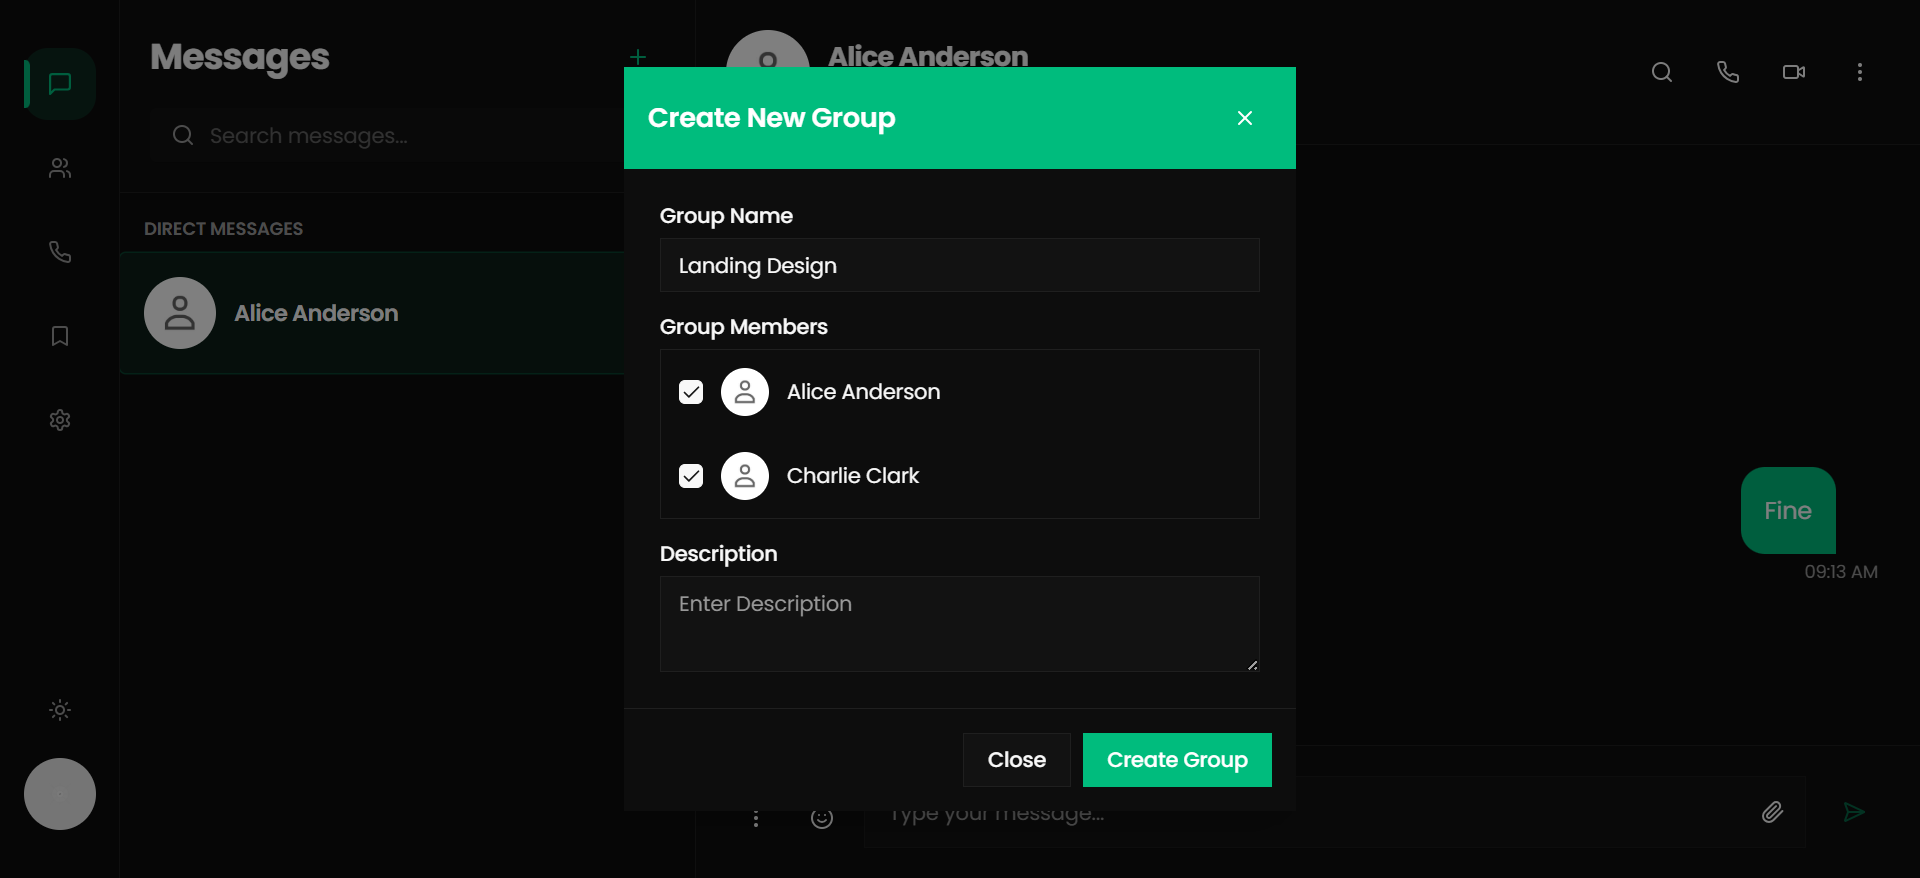This screenshot has height=878, width=1920.
Task: Open the settings gear icon
Action: click(x=60, y=420)
